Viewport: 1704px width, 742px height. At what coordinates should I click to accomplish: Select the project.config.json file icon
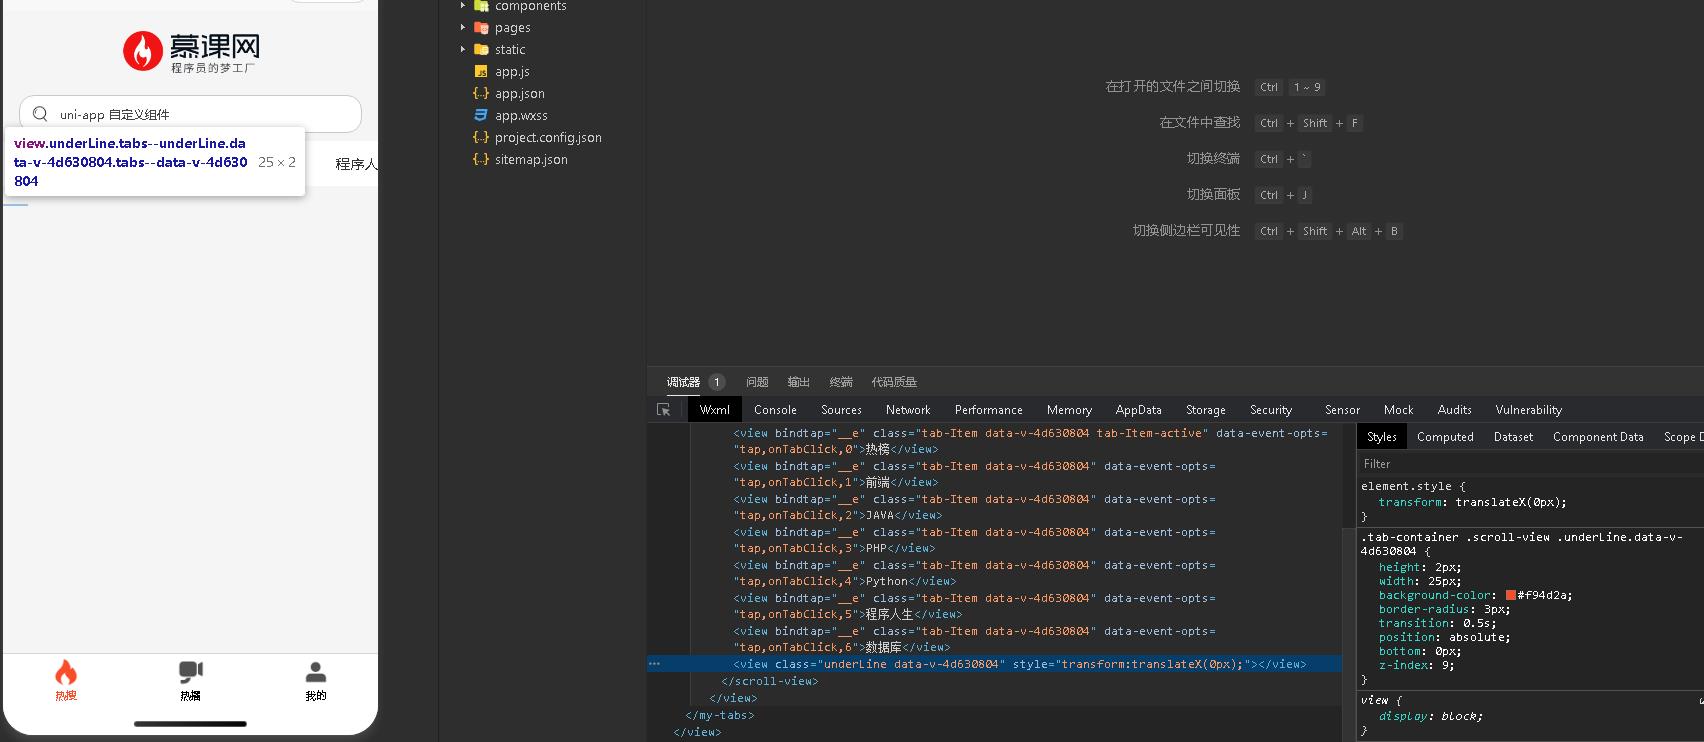coord(481,138)
